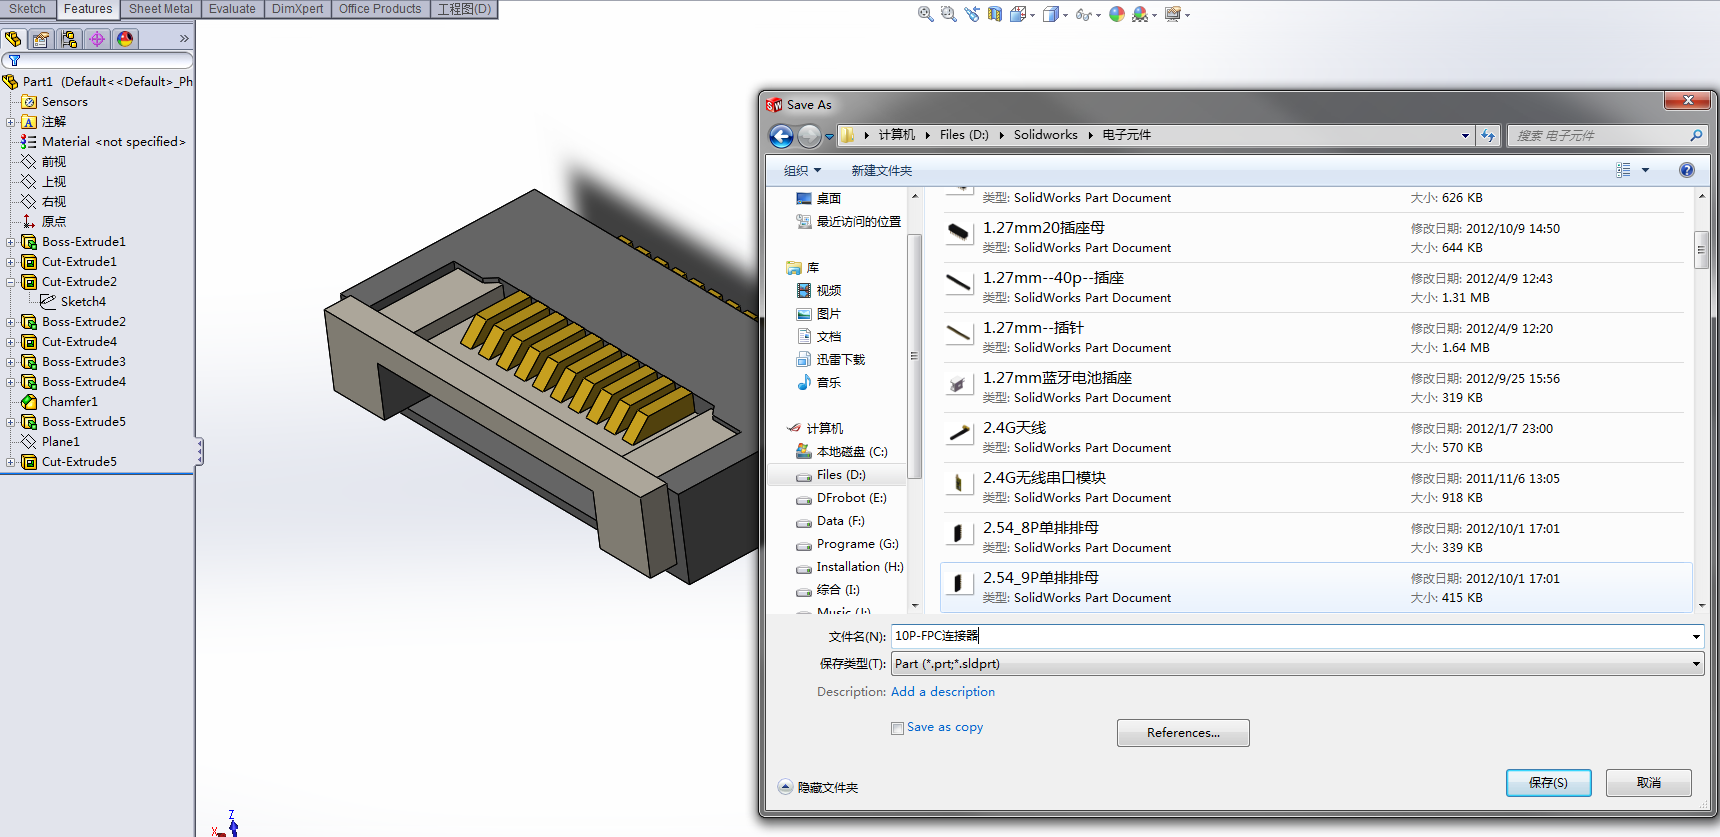Click the References... button
The height and width of the screenshot is (837, 1720).
[1183, 733]
